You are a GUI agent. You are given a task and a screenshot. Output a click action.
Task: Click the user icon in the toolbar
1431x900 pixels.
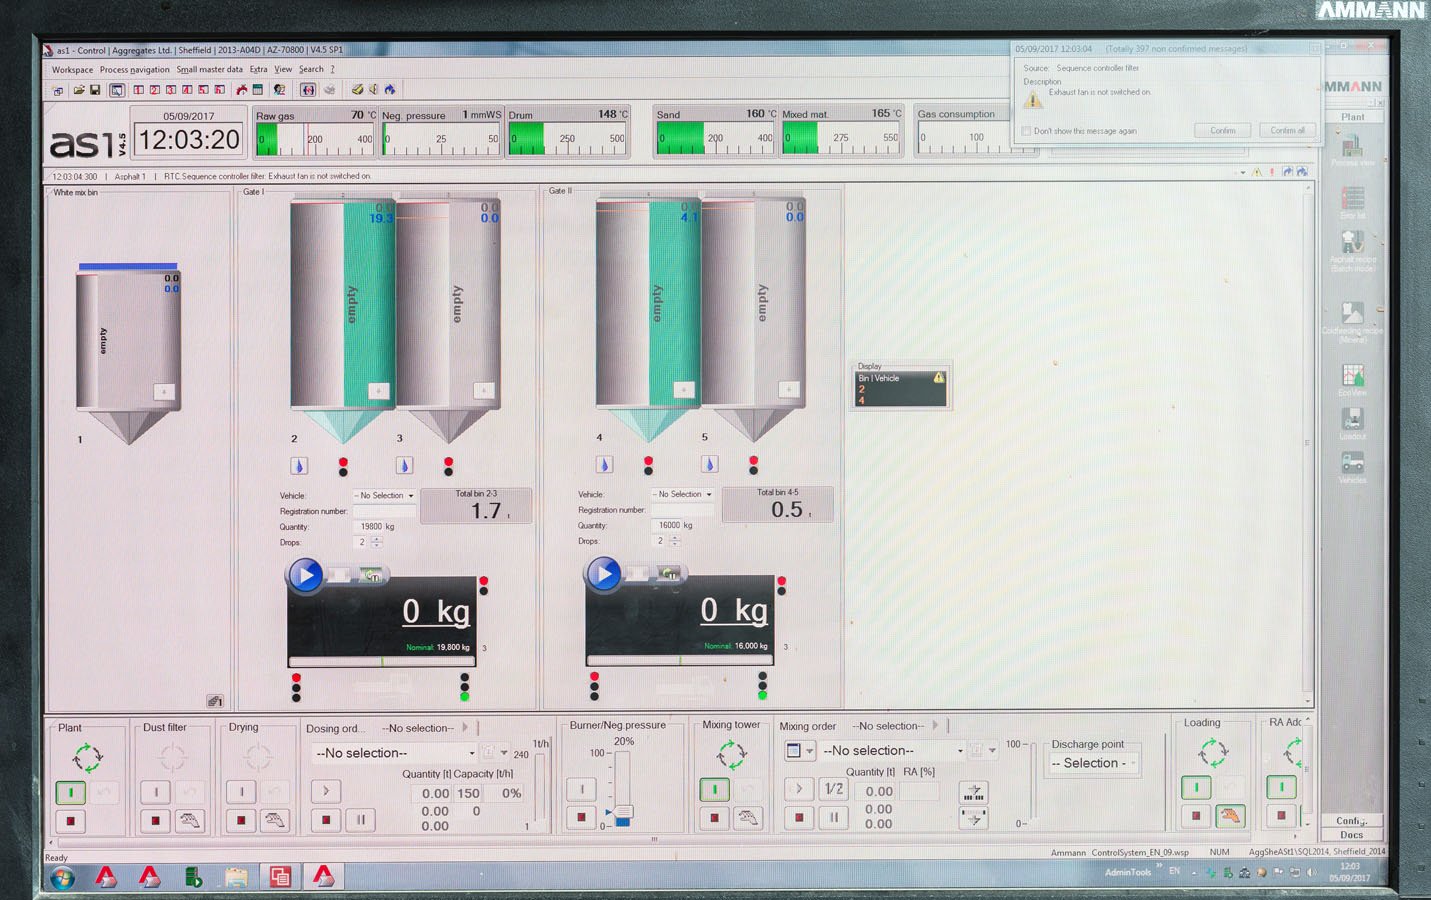pos(280,90)
